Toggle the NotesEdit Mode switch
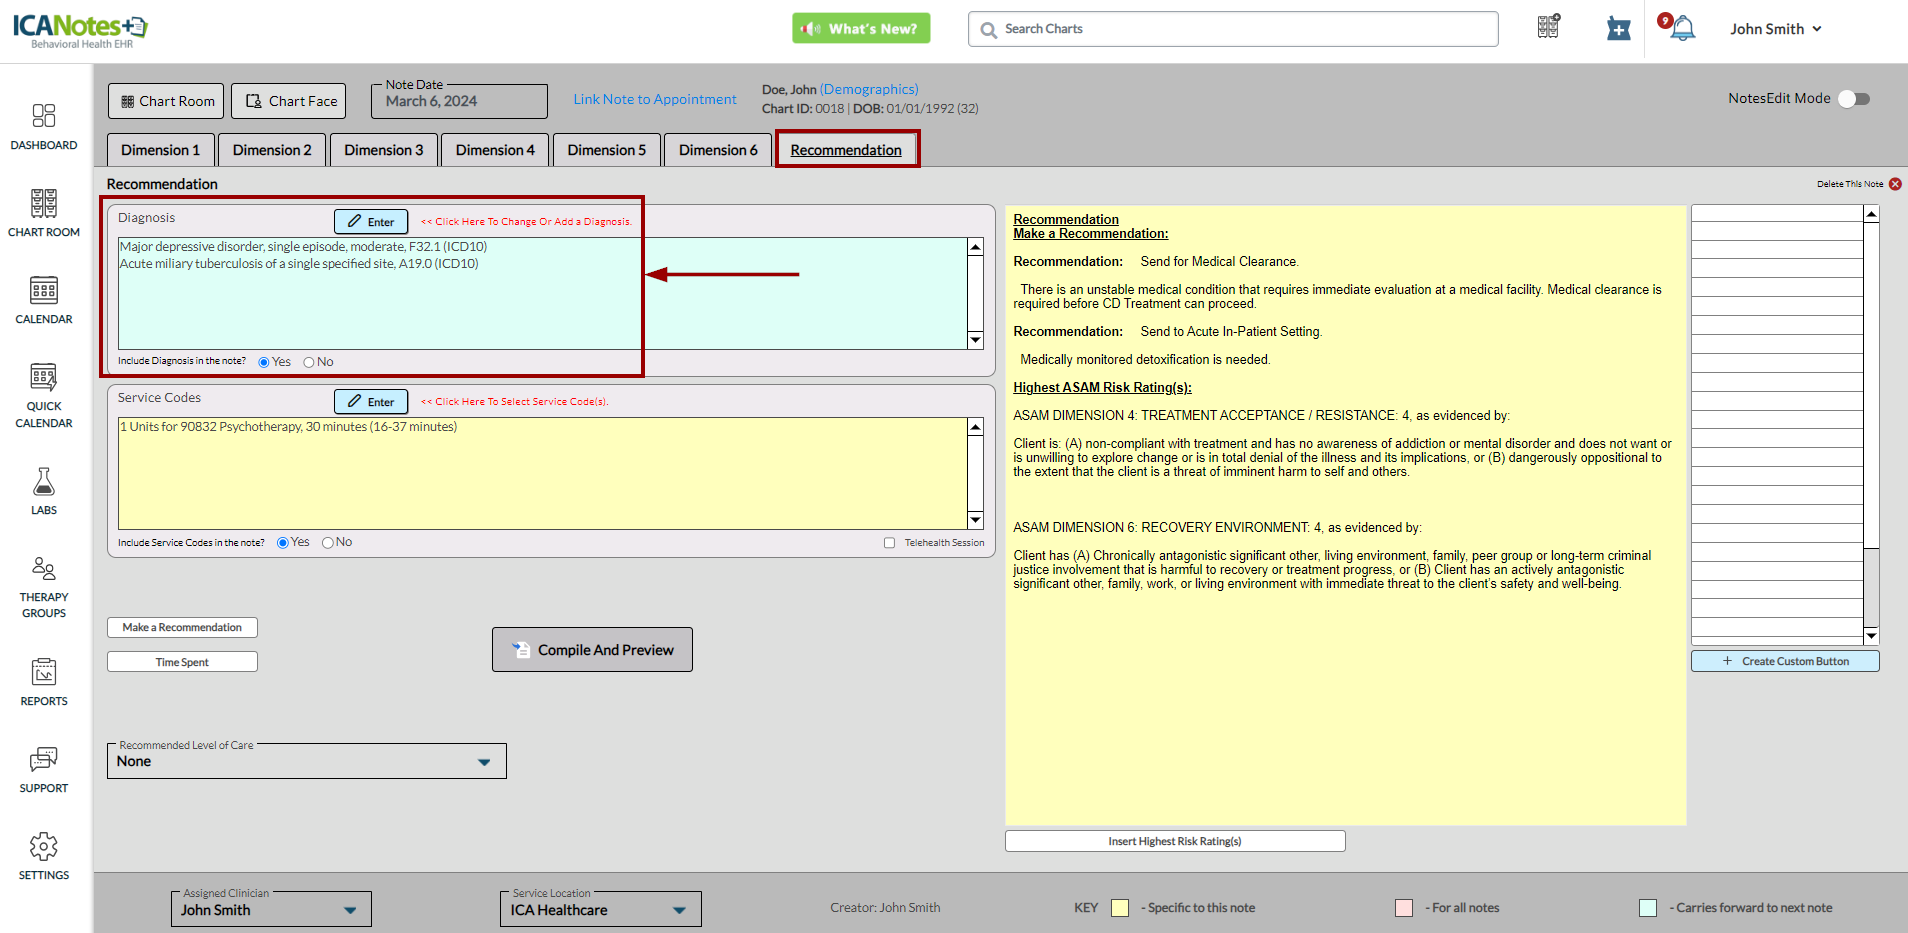This screenshot has width=1908, height=933. (1854, 99)
